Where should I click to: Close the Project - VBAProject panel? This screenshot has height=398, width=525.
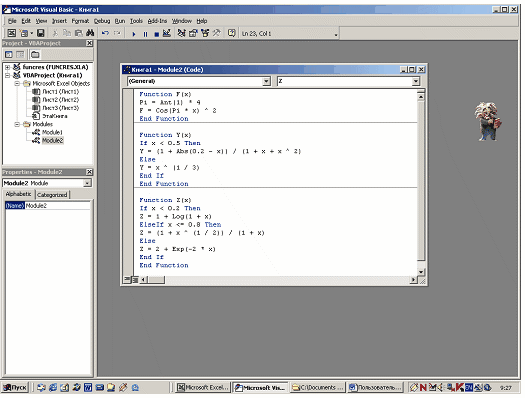(x=89, y=43)
